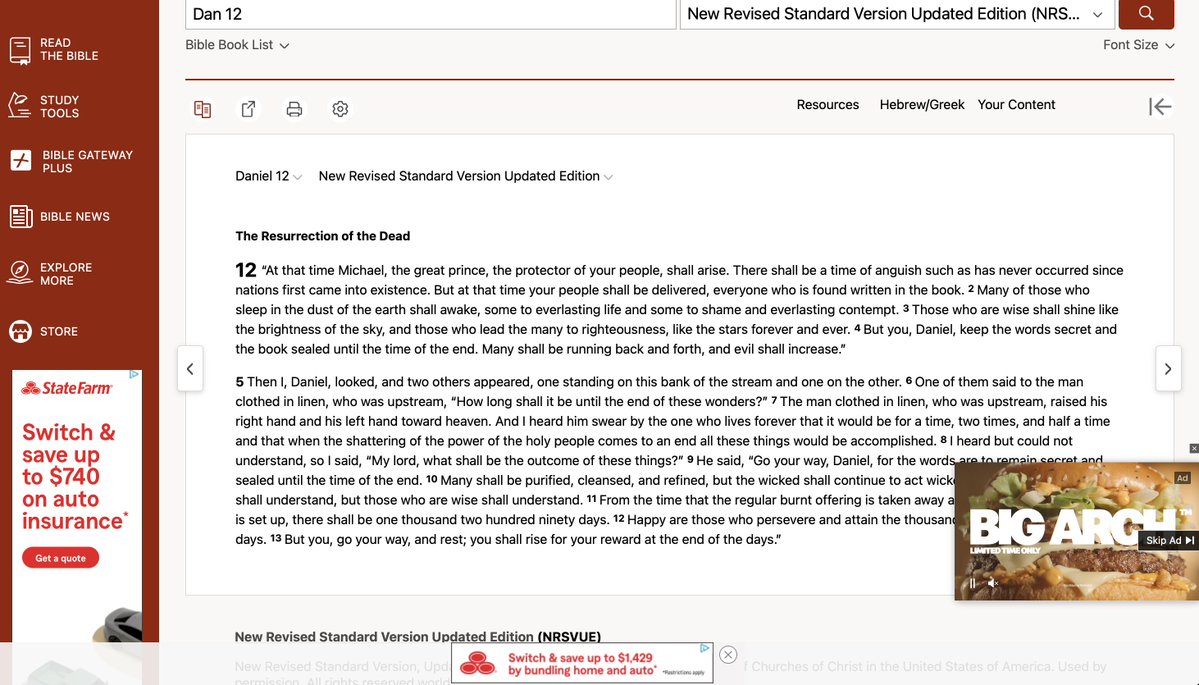
Task: Click the 'Dan 12' search input field
Action: (431, 14)
